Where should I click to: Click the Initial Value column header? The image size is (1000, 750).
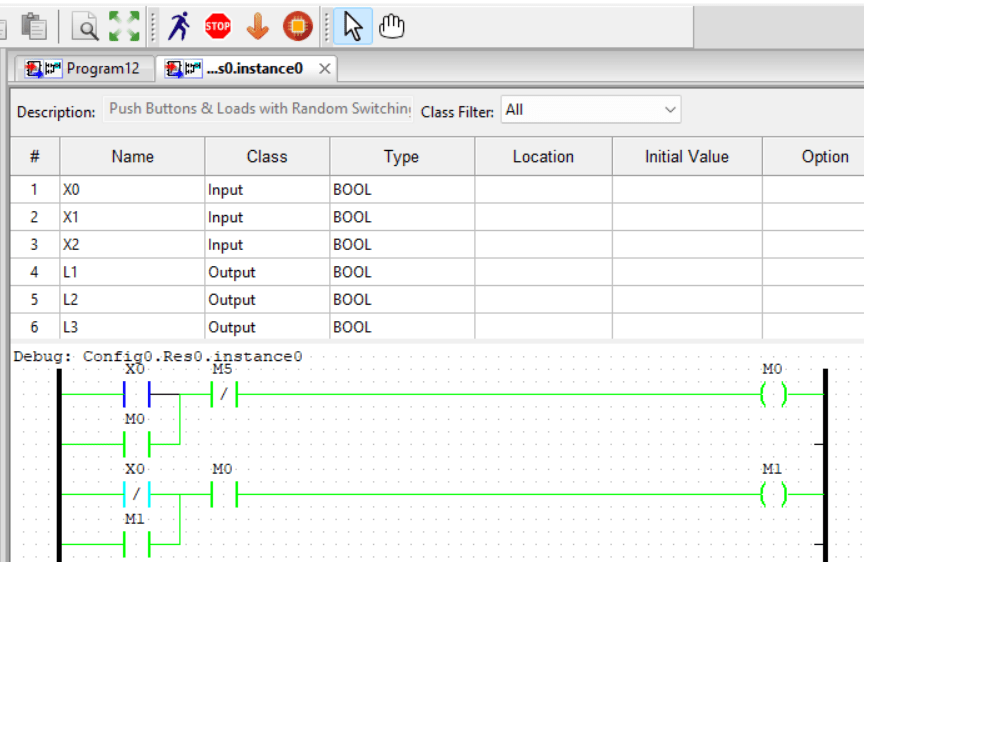point(686,156)
